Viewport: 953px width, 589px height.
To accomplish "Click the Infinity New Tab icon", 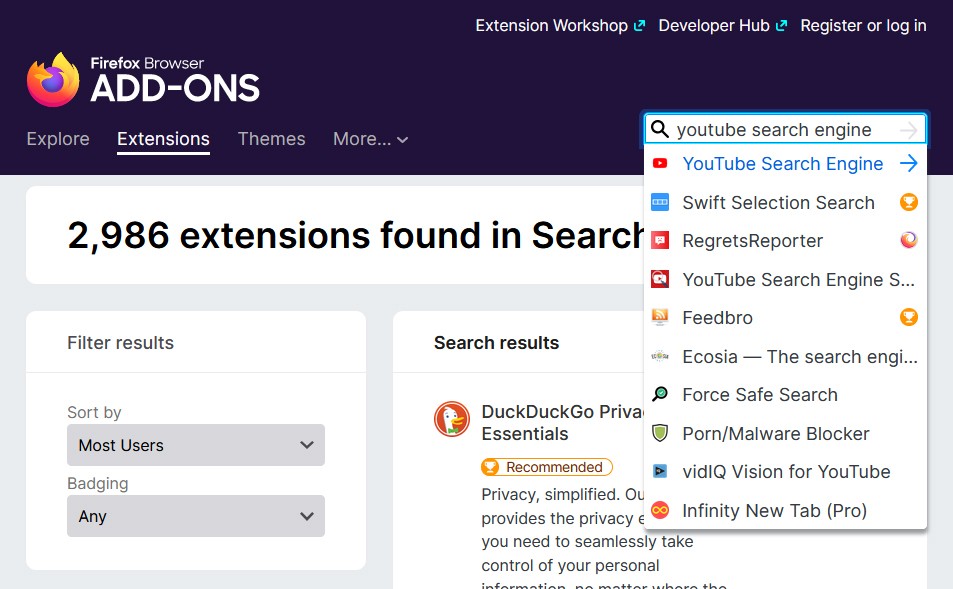I will tap(660, 510).
